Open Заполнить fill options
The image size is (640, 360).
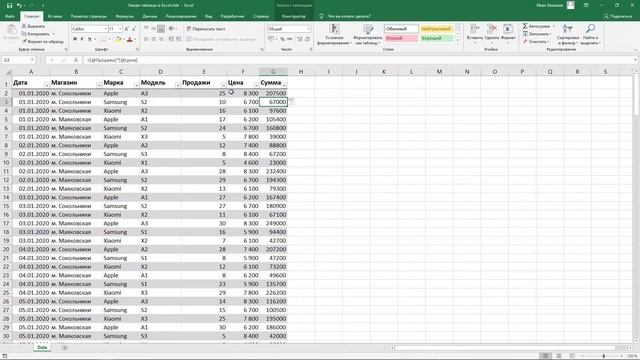[537, 34]
